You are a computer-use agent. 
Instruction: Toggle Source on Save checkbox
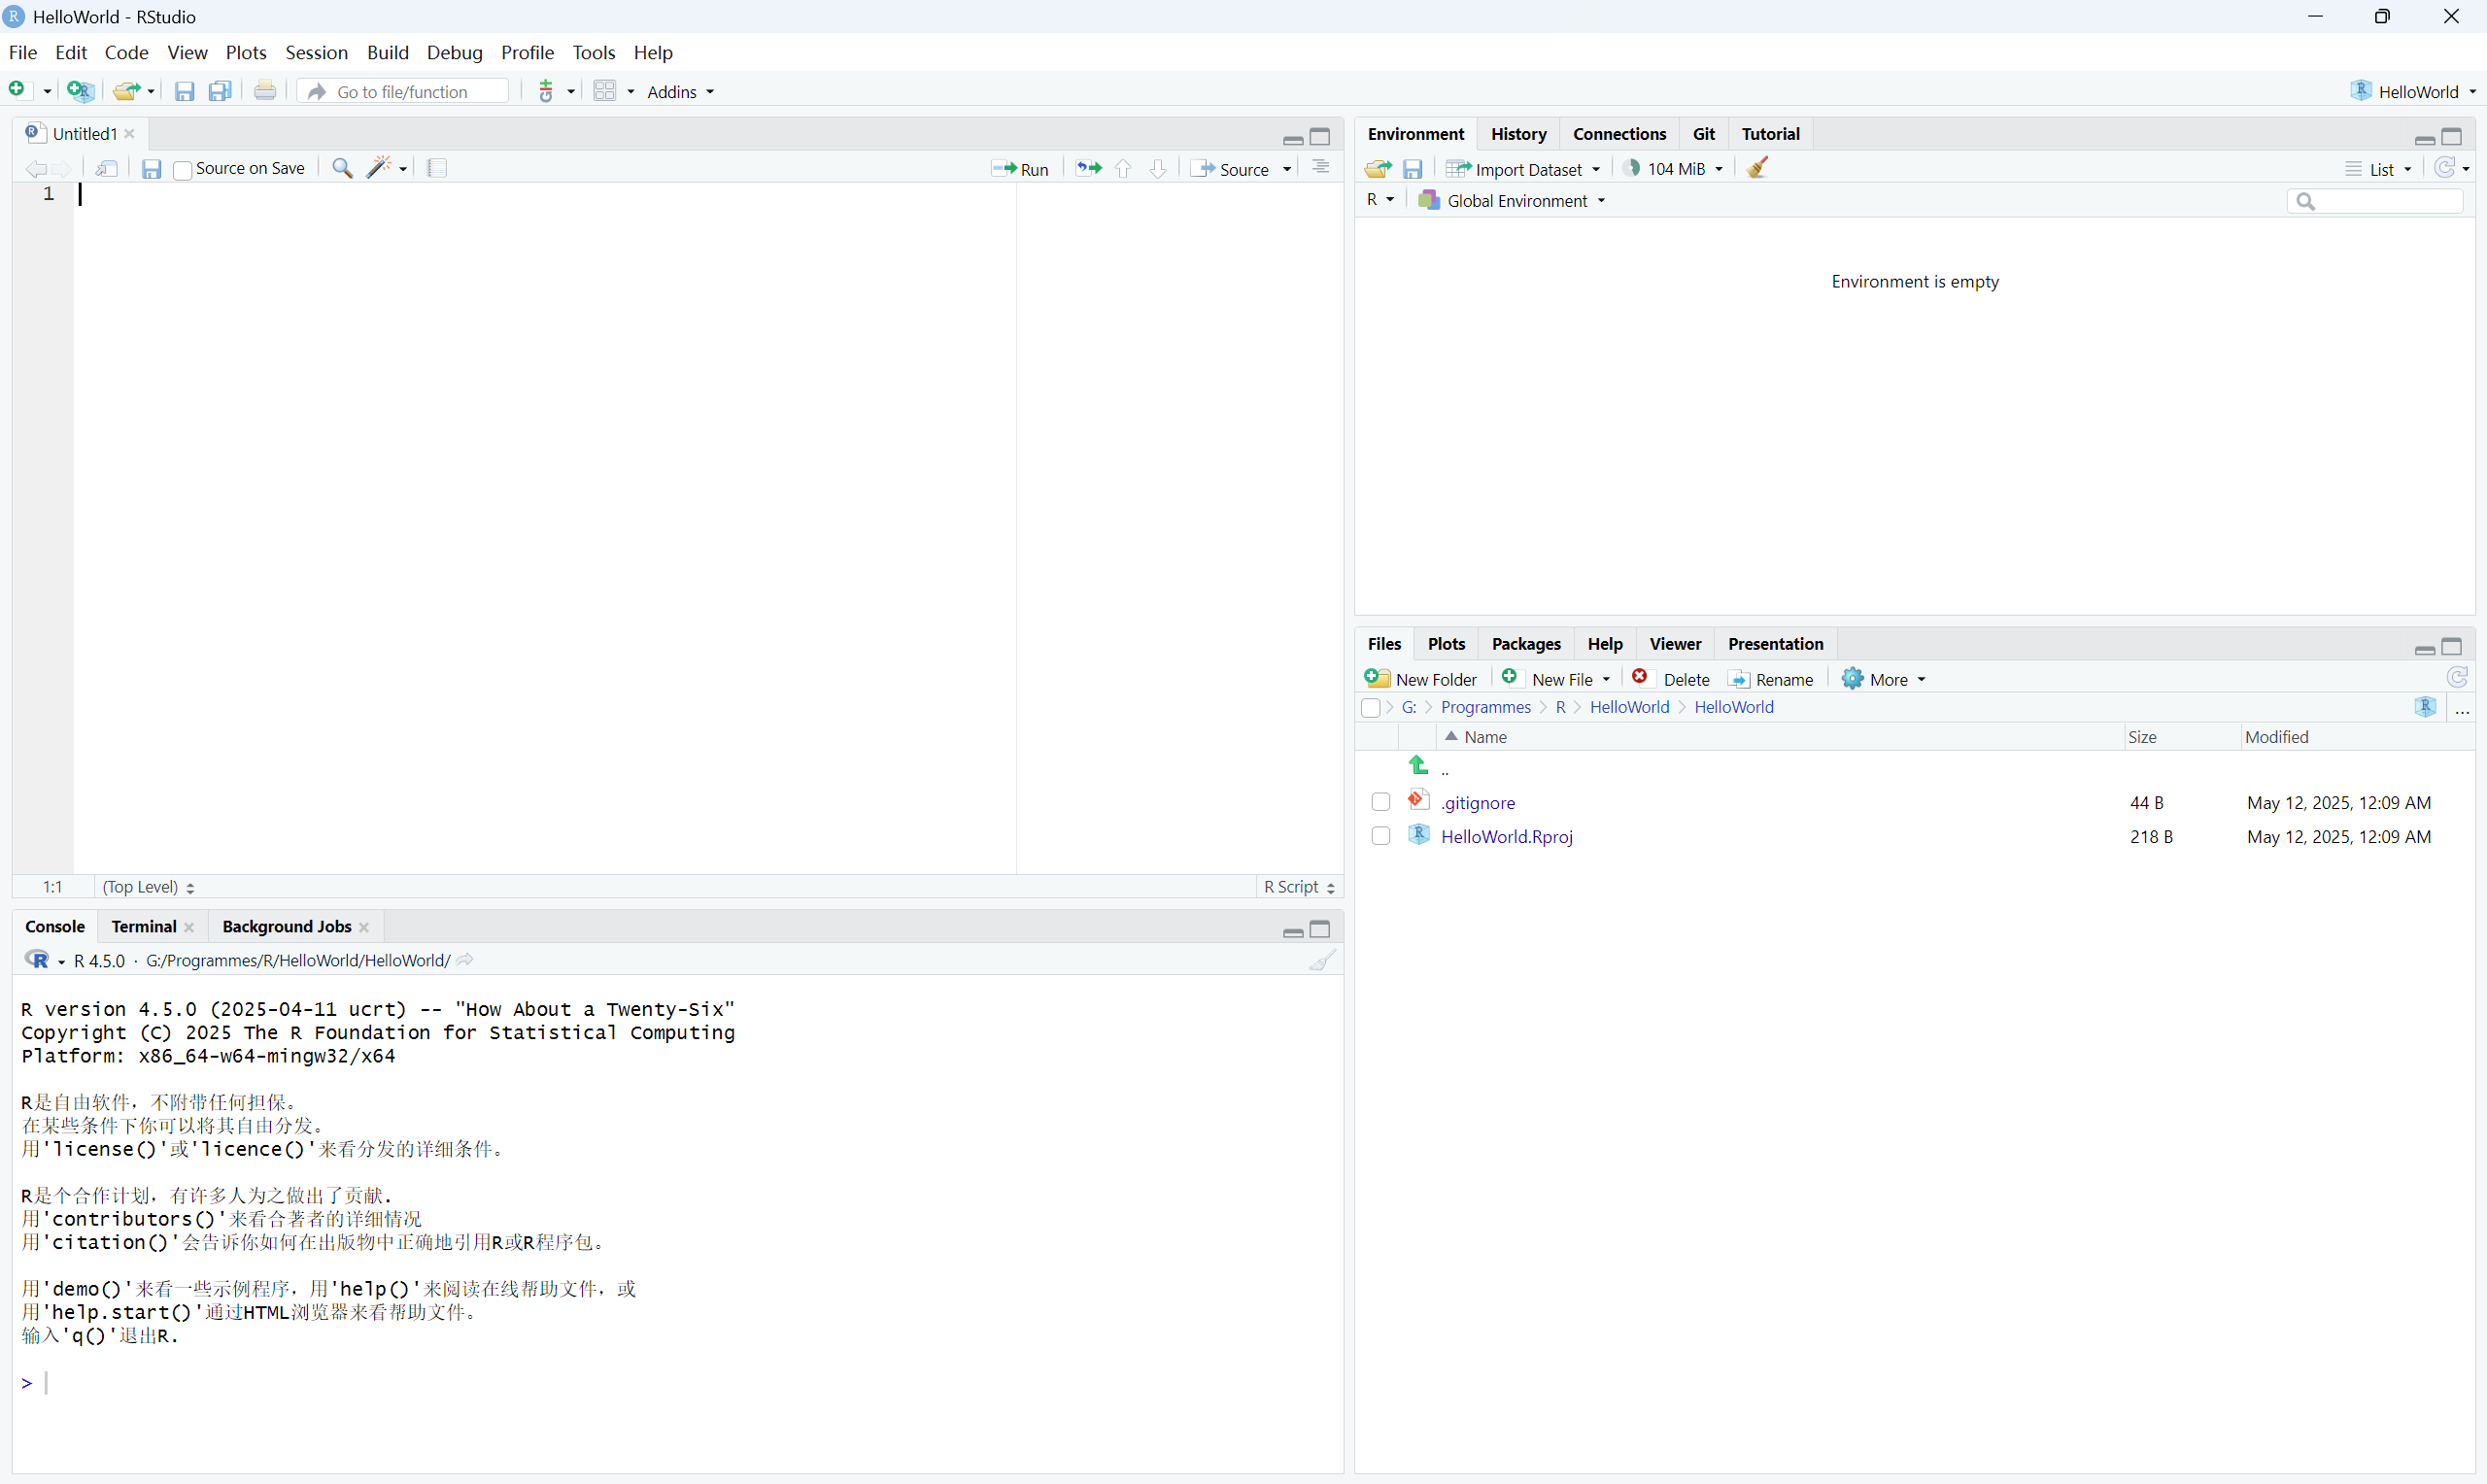[x=182, y=170]
